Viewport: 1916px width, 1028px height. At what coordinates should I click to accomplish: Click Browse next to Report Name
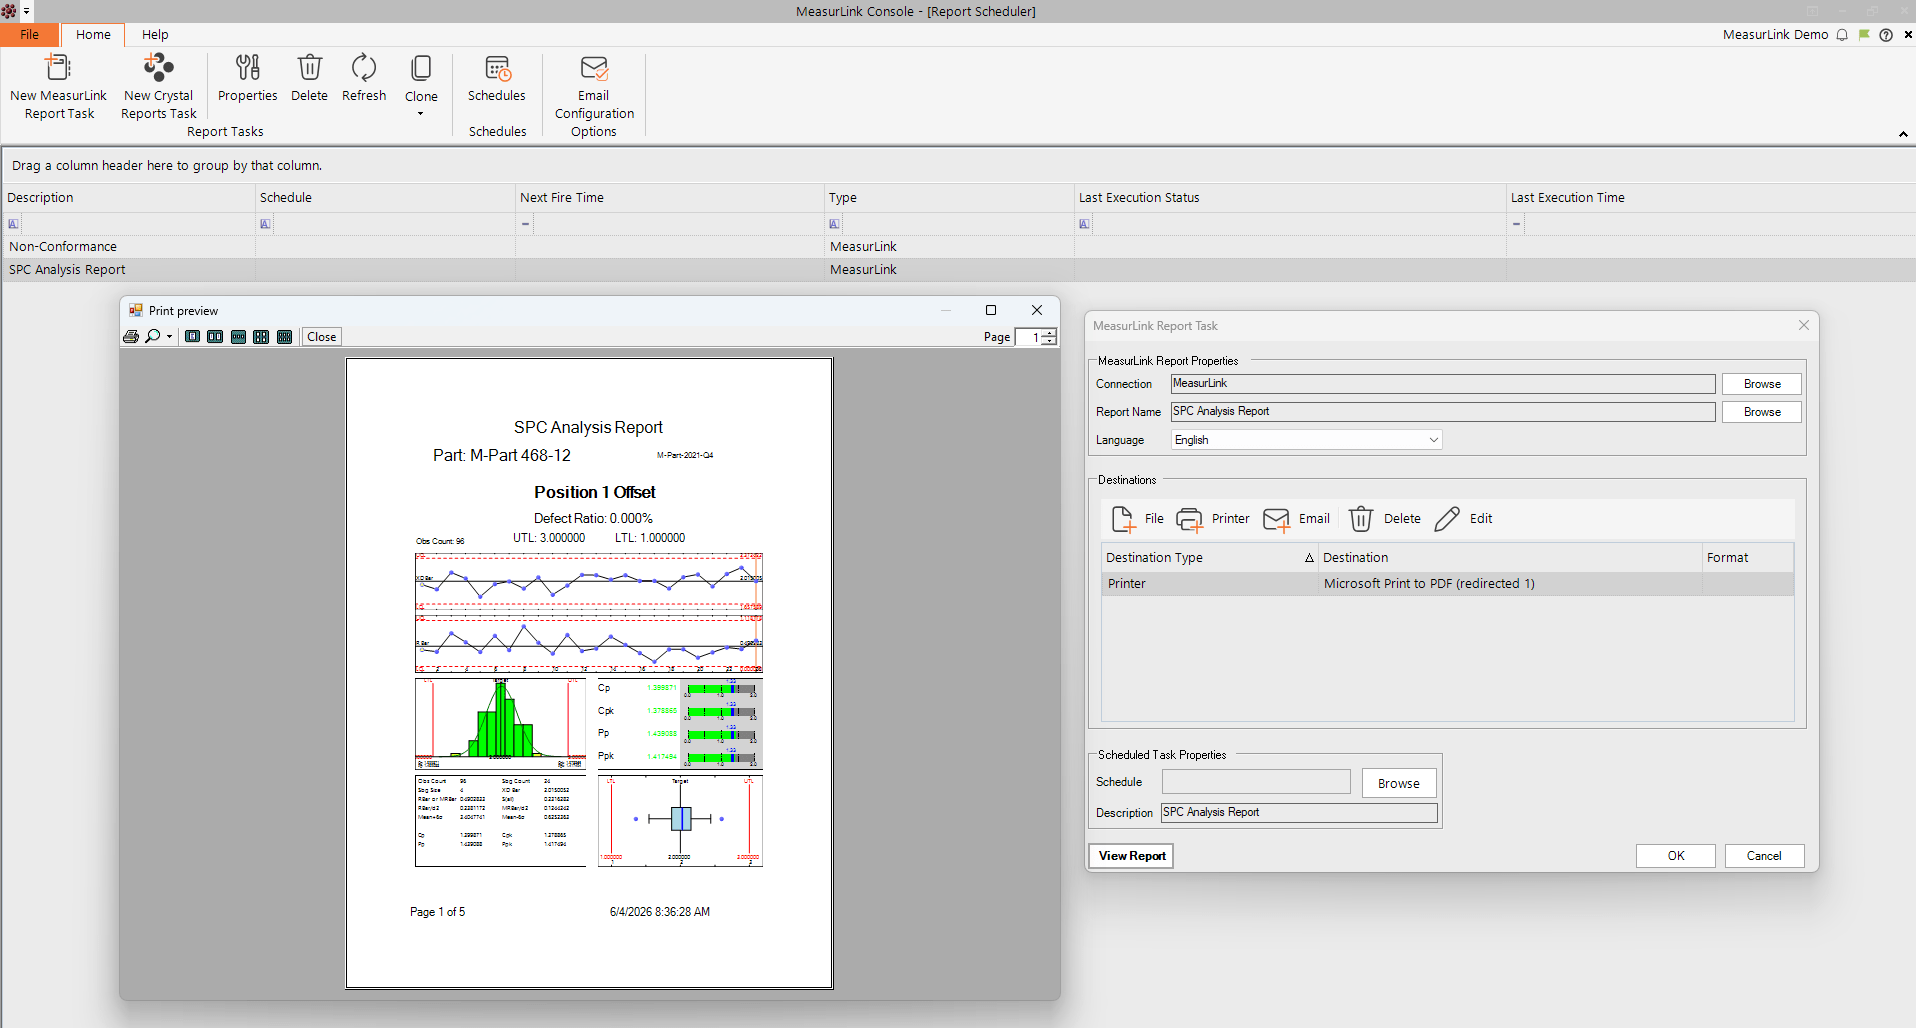coord(1761,412)
